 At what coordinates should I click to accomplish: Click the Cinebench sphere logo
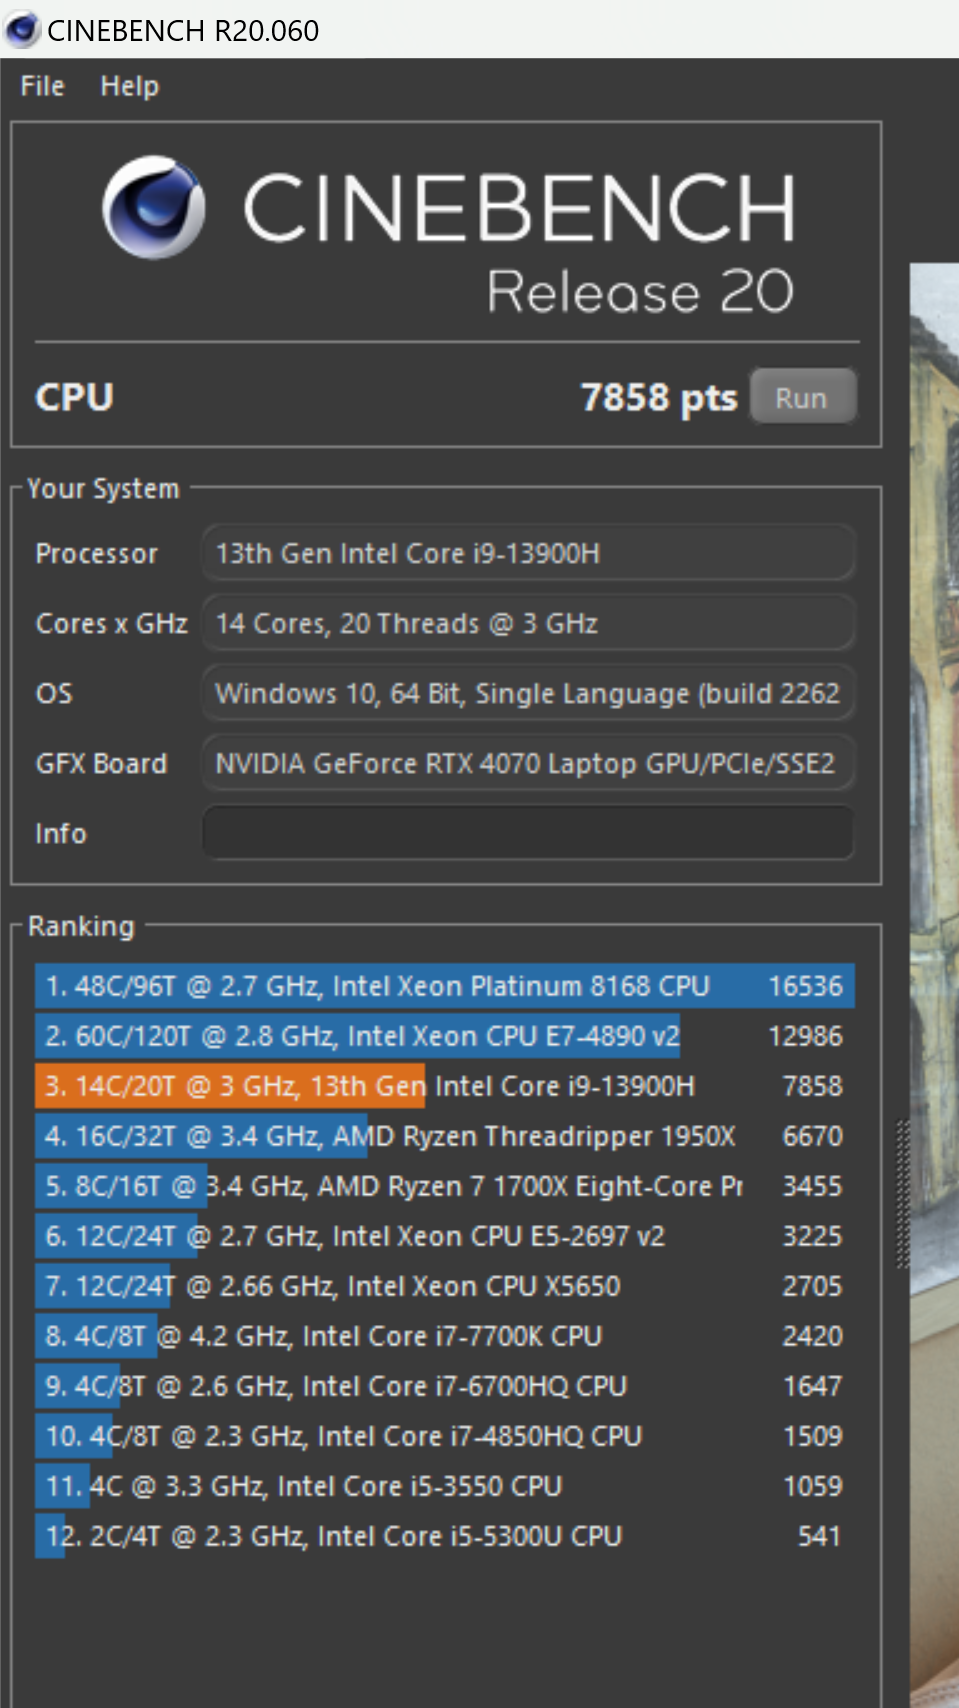coord(154,207)
